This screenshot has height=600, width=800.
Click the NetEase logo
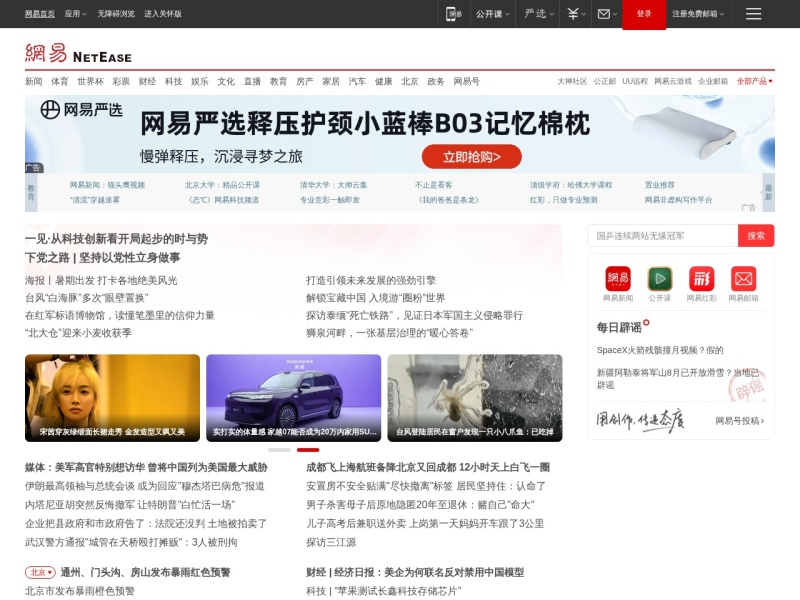[78, 53]
